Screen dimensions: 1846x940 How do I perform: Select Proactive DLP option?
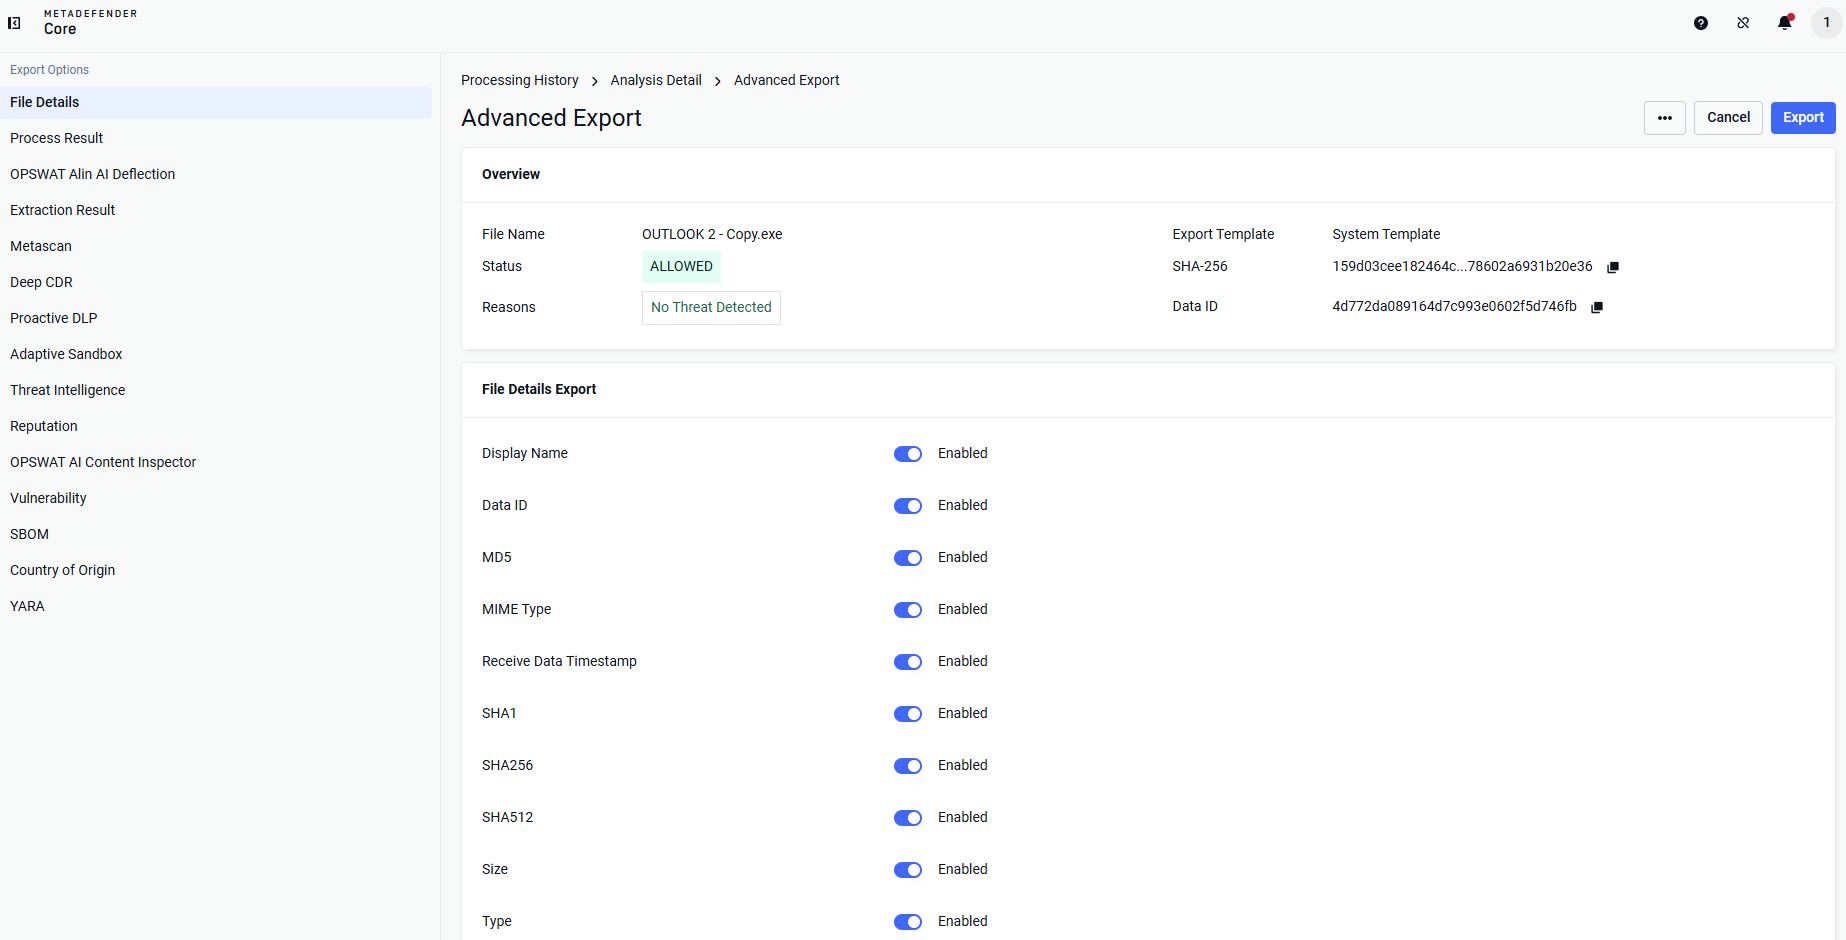[216, 319]
